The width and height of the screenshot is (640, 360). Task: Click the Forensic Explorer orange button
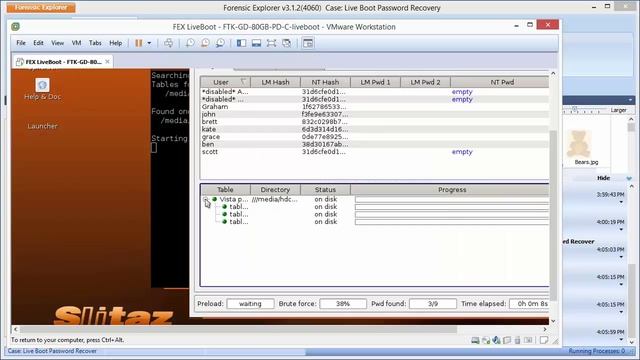tap(41, 7)
